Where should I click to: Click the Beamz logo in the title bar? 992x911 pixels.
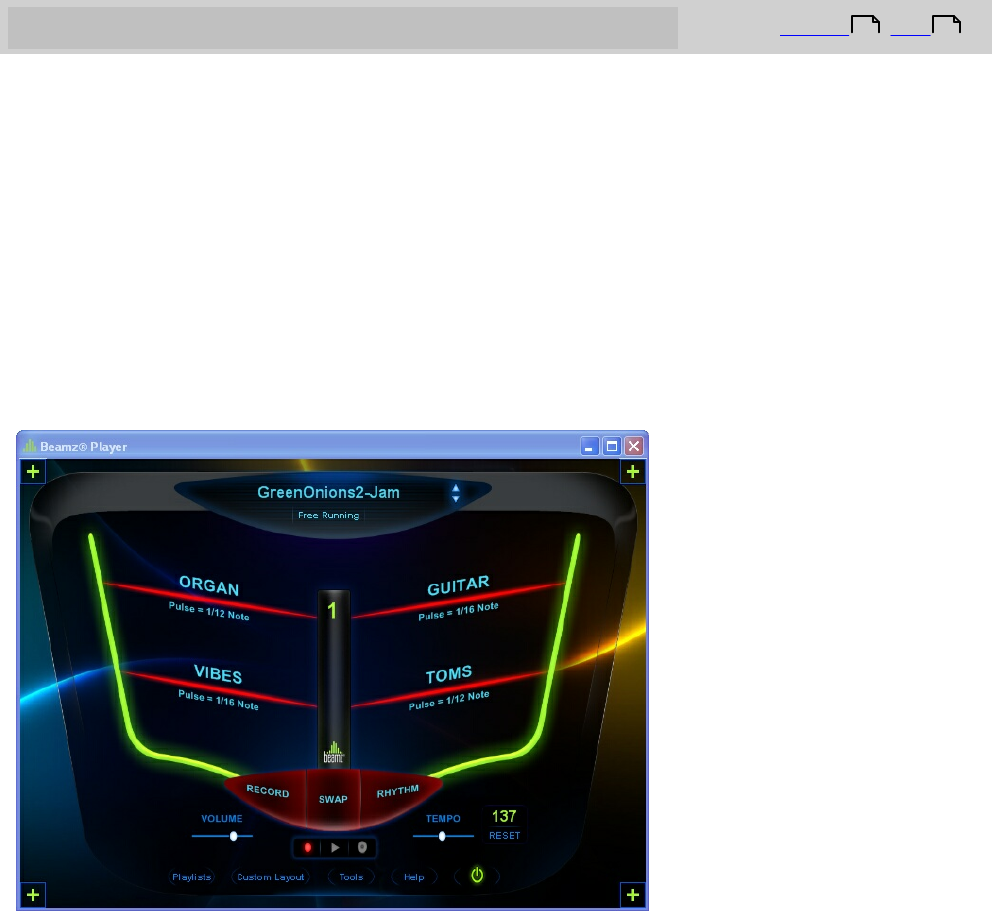[30, 446]
